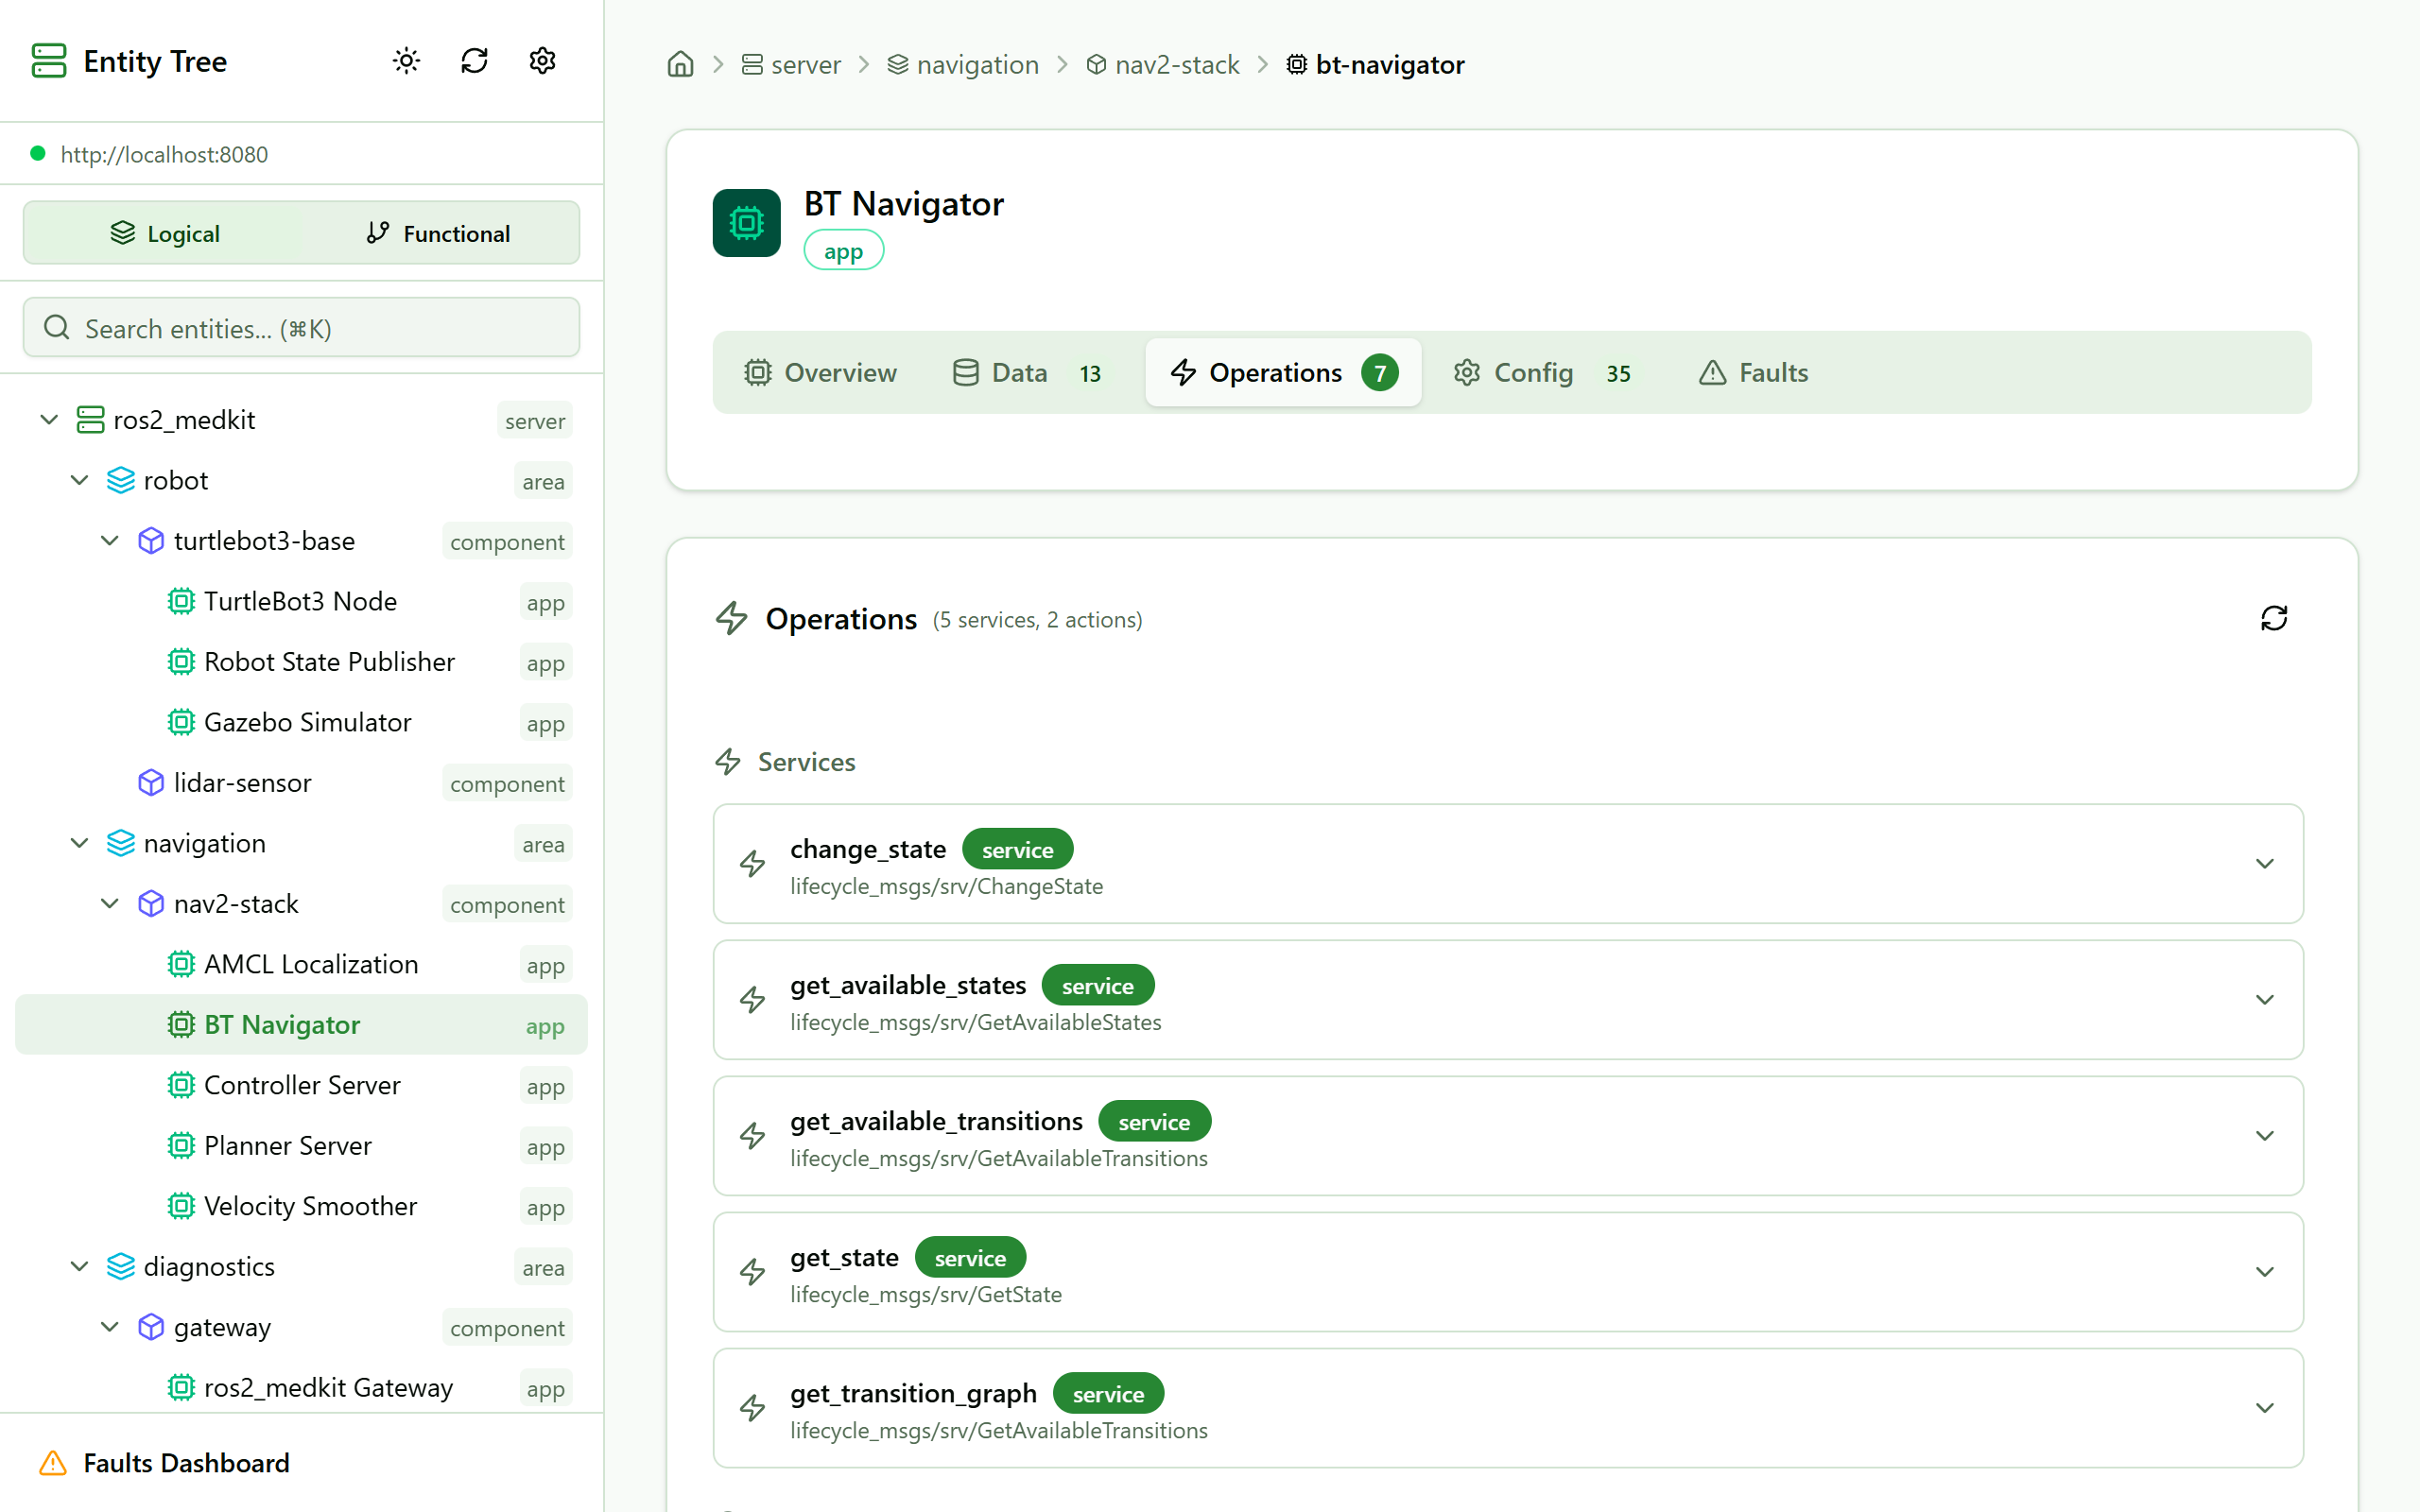
Task: Open settings gear in Entity Tree header
Action: [x=542, y=61]
